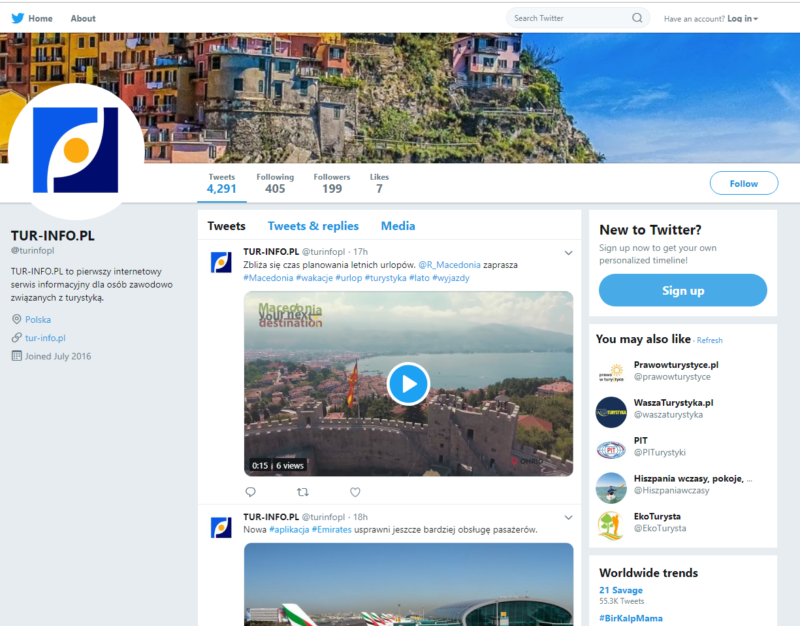The image size is (800, 626).
Task: Open the #BirKalpMama trend
Action: point(631,618)
